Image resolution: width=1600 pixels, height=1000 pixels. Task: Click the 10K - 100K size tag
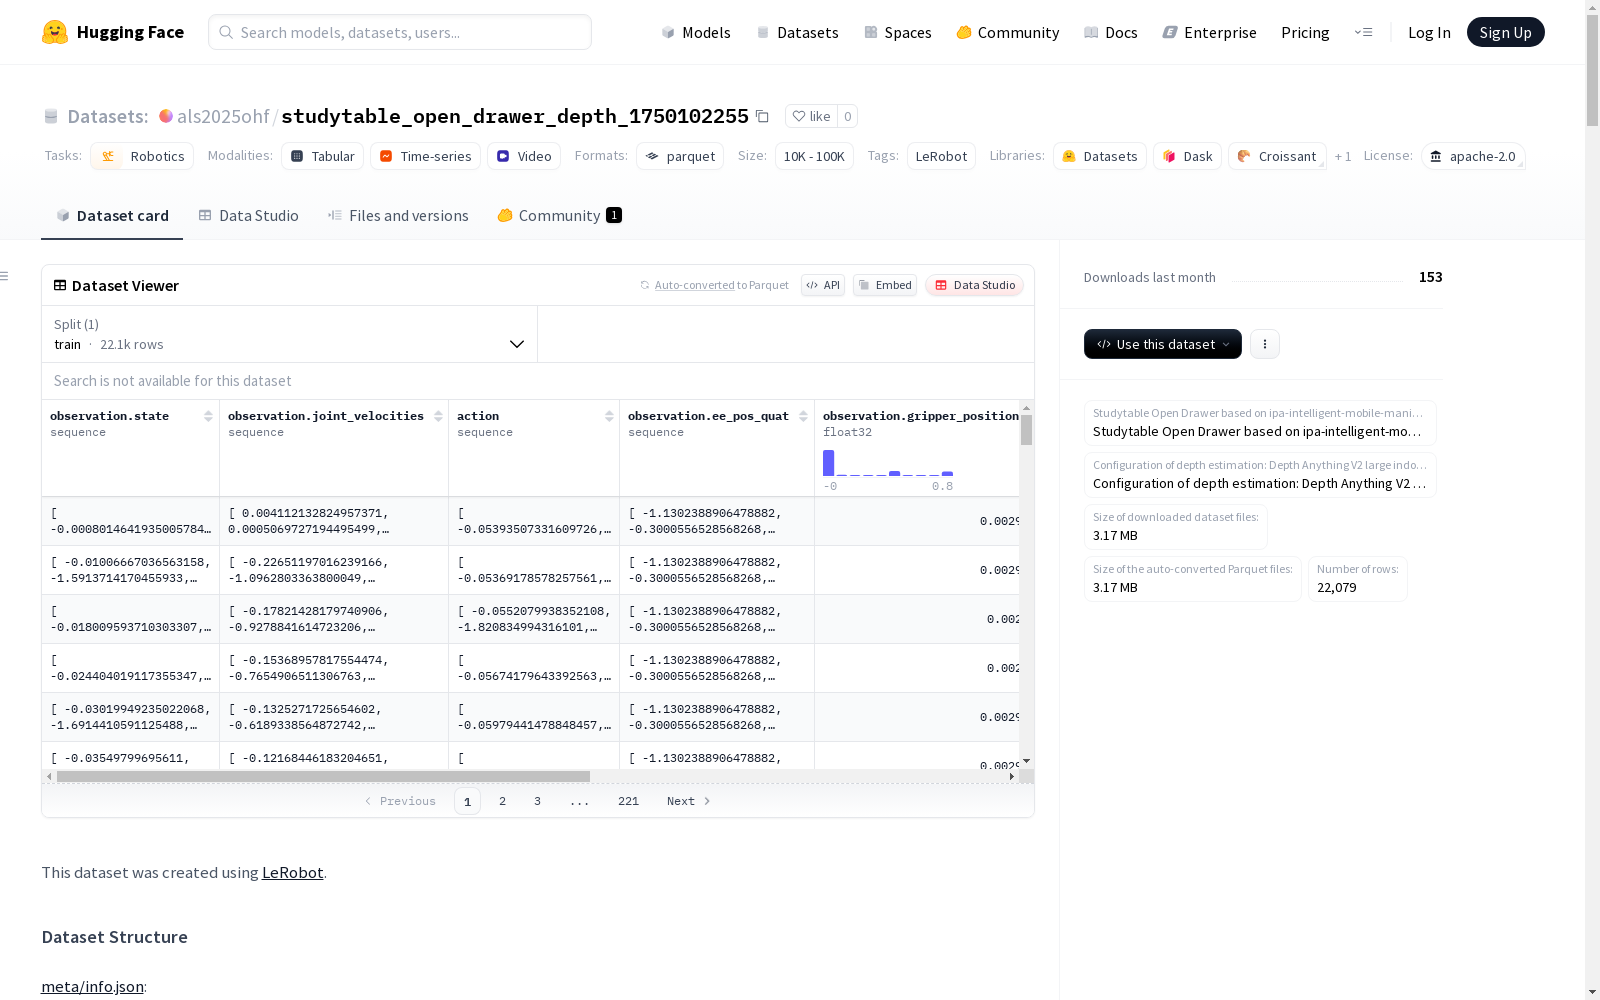(814, 156)
